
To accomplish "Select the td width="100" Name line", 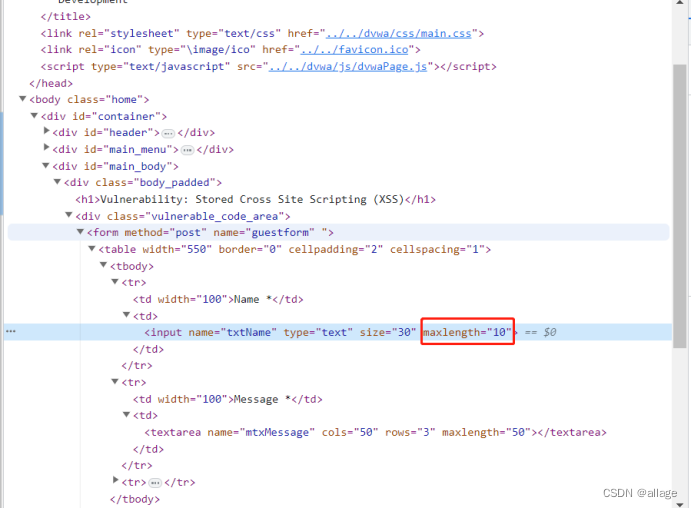I will (x=218, y=299).
